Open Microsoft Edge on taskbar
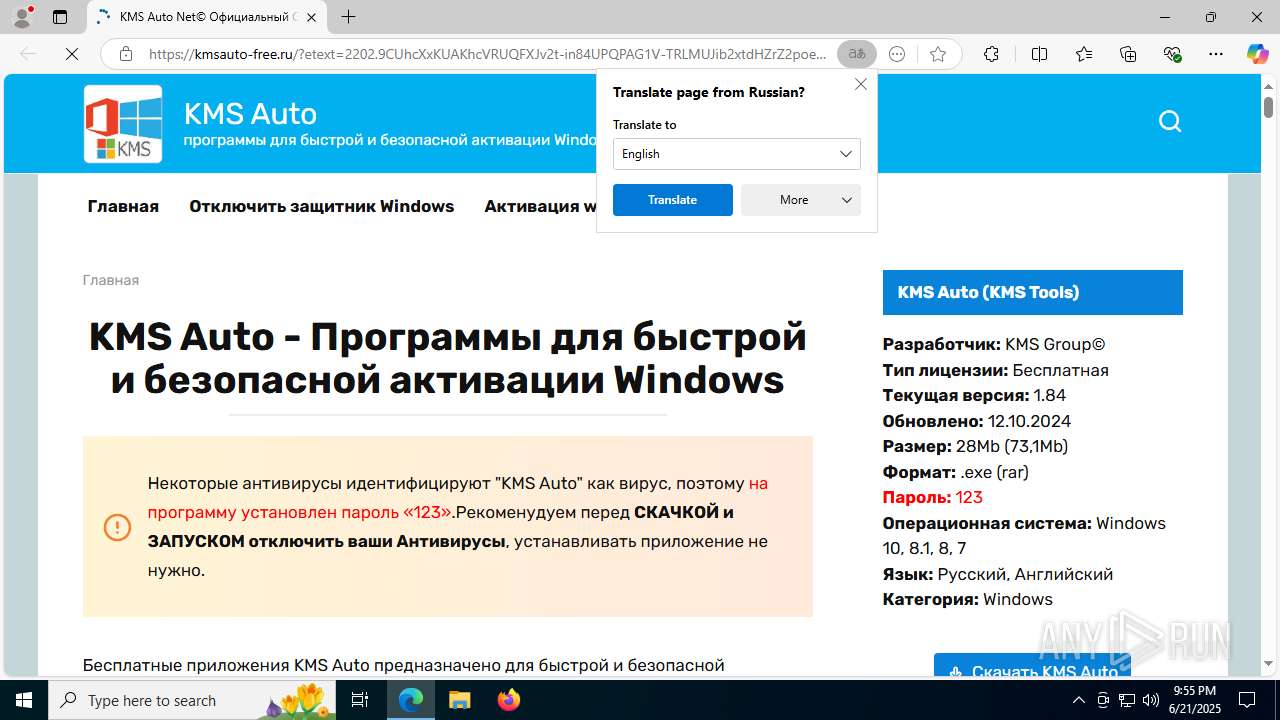Viewport: 1280px width, 720px height. pyautogui.click(x=411, y=700)
